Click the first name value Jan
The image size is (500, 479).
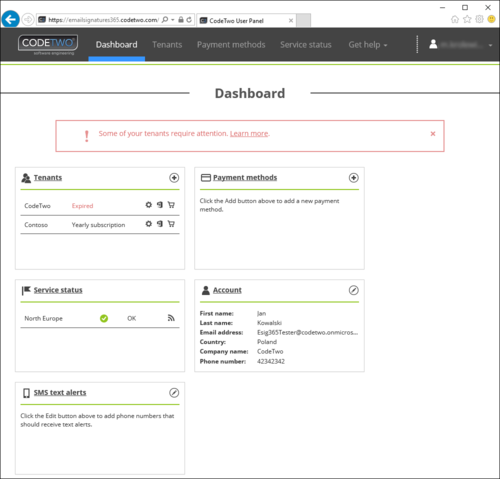tap(261, 313)
